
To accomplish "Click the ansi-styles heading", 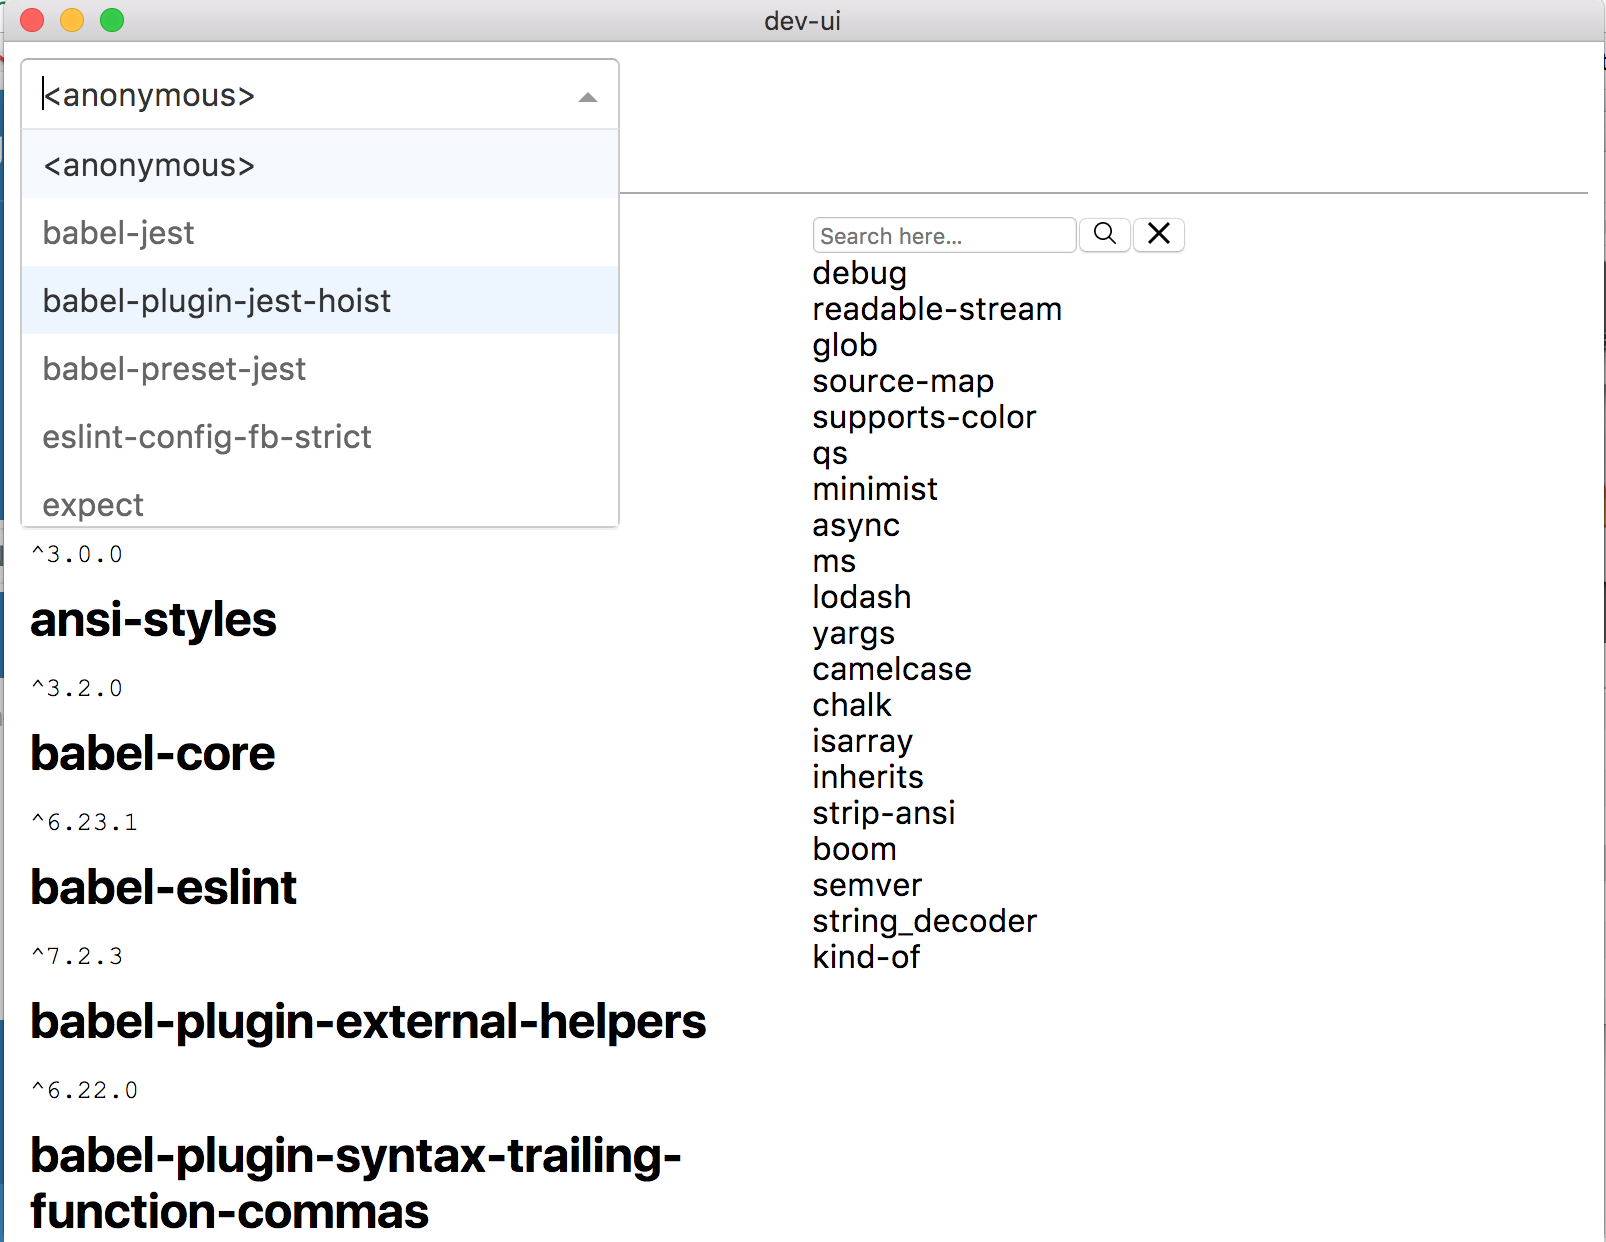I will 153,620.
